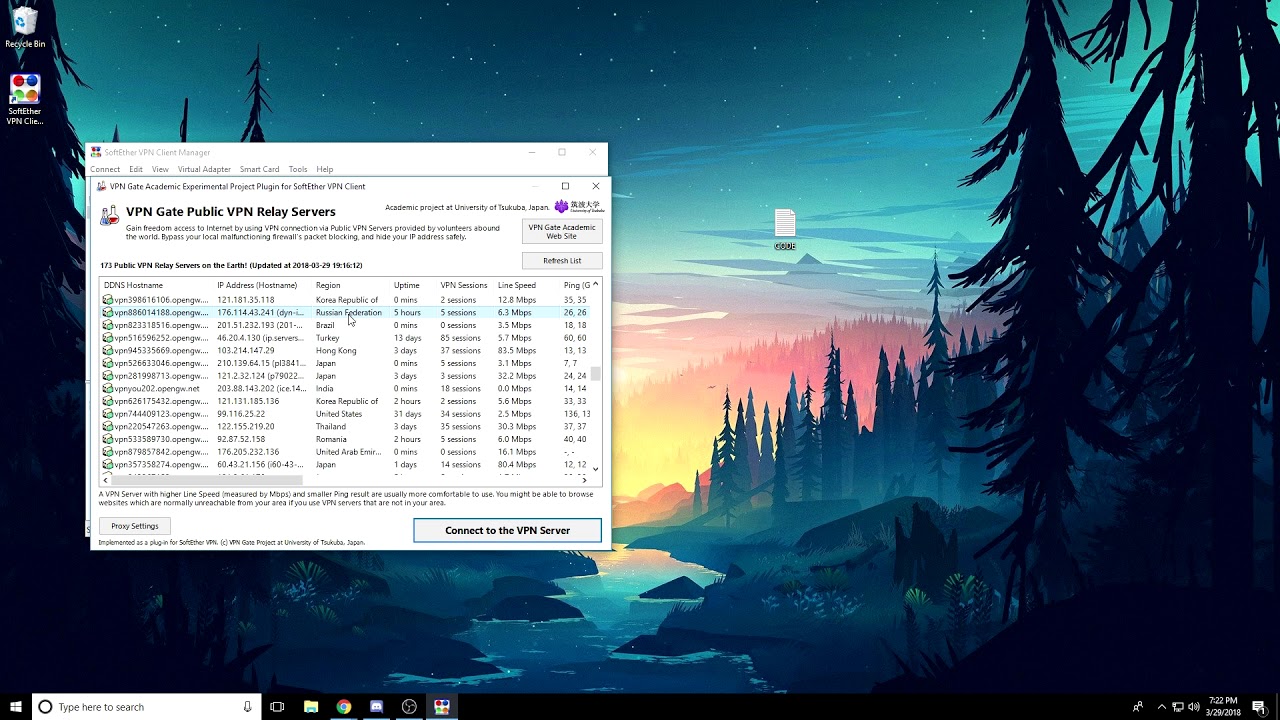
Task: Click the server icon for vpn516596252.opengw
Action: click(x=108, y=338)
